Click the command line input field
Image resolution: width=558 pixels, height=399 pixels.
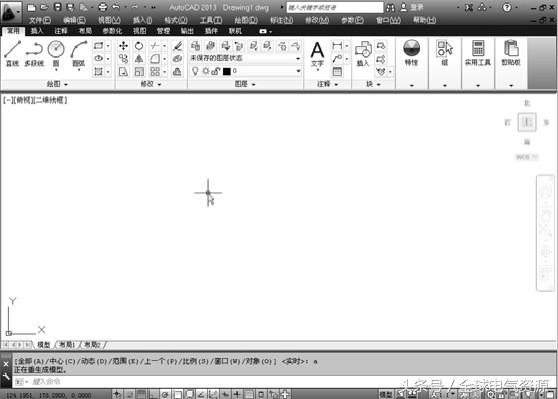tap(285, 382)
